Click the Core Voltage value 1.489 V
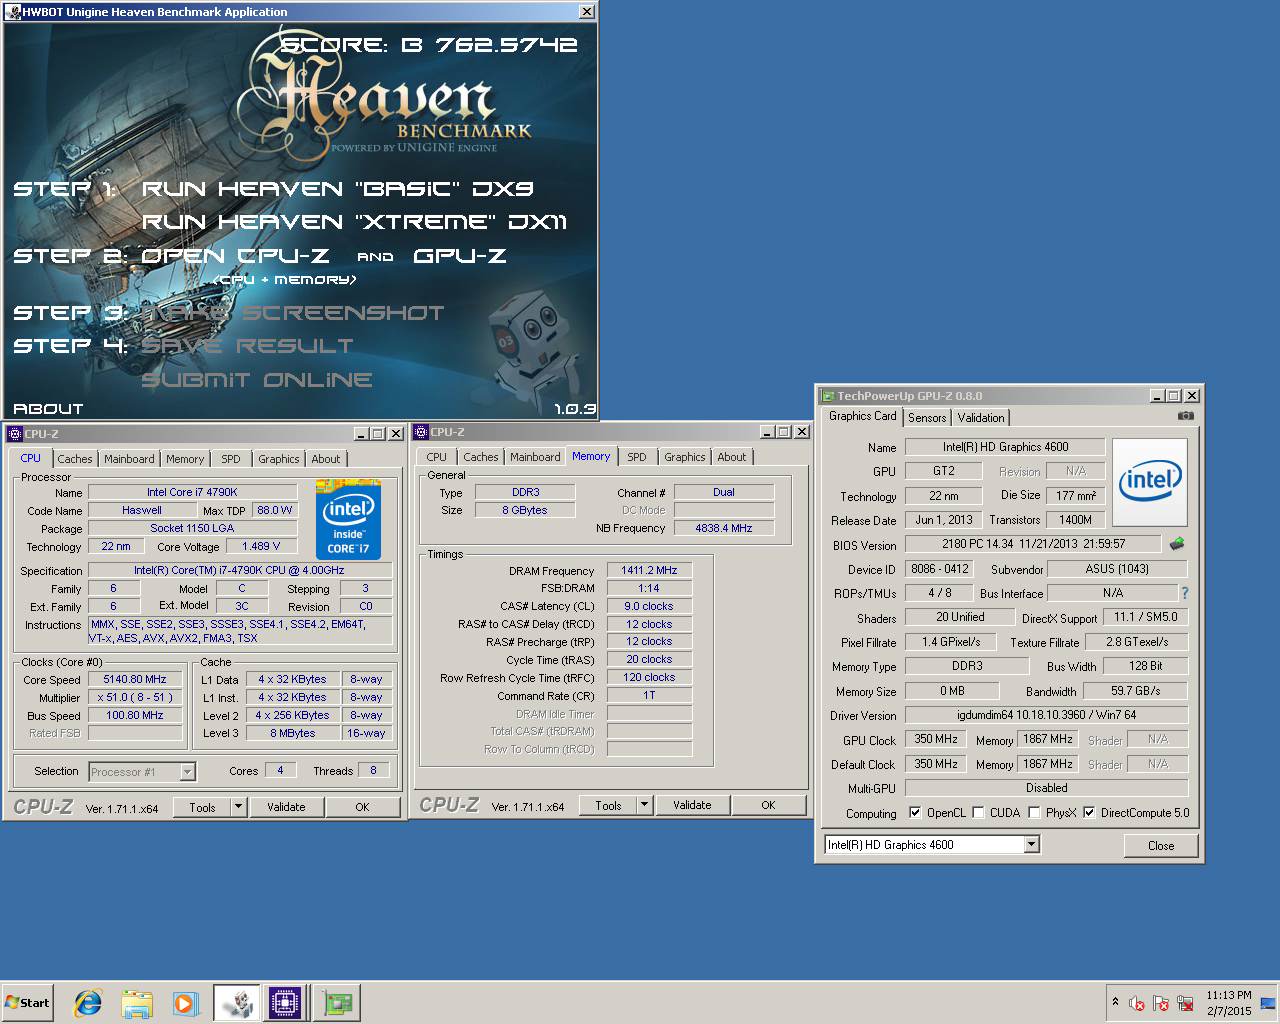This screenshot has width=1280, height=1024. (261, 546)
